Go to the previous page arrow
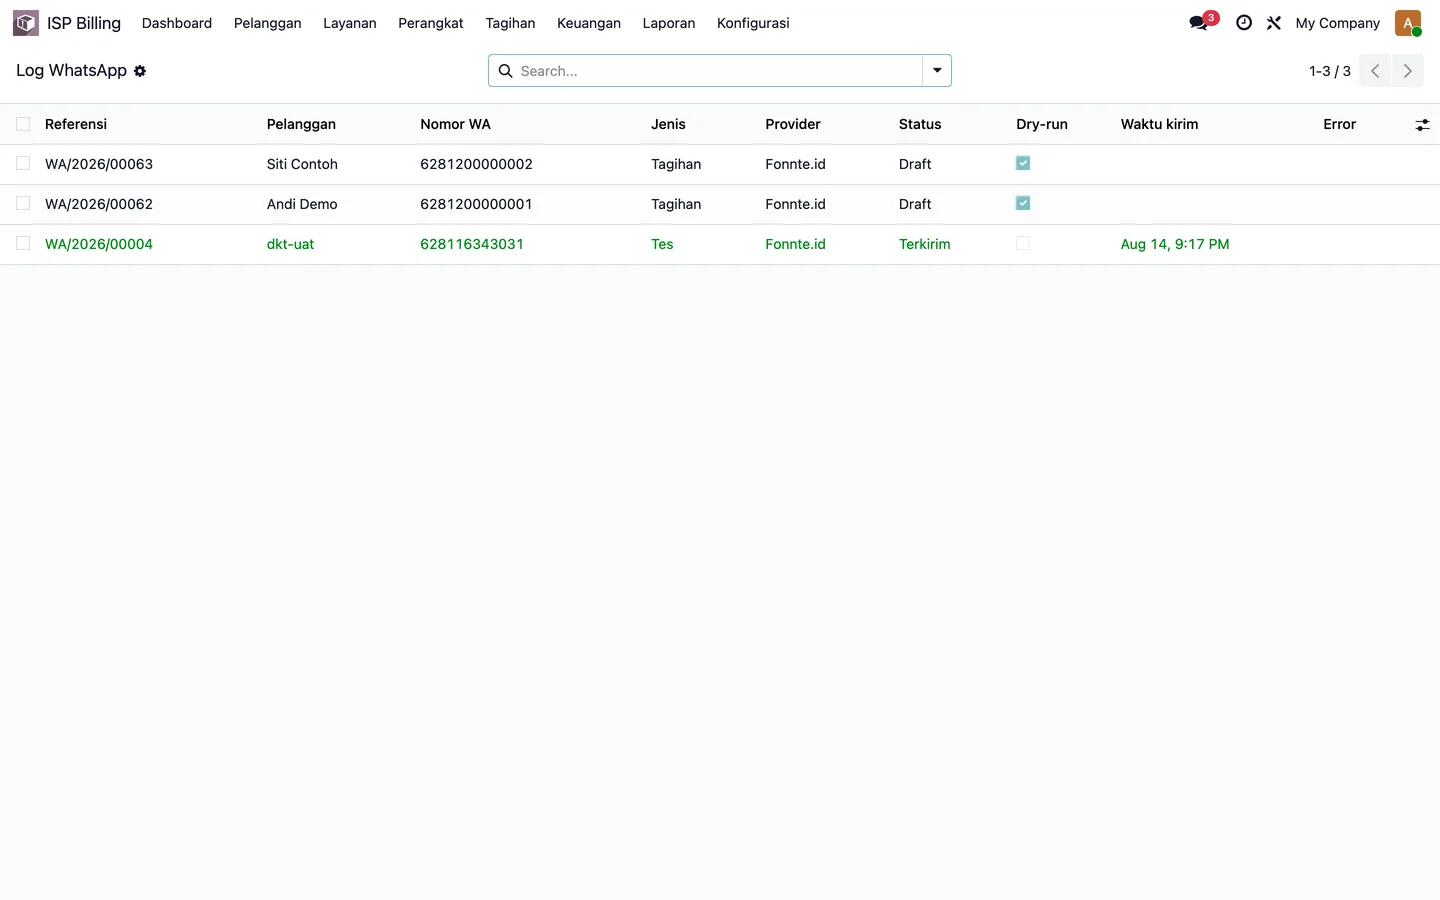1440x900 pixels. pyautogui.click(x=1375, y=71)
